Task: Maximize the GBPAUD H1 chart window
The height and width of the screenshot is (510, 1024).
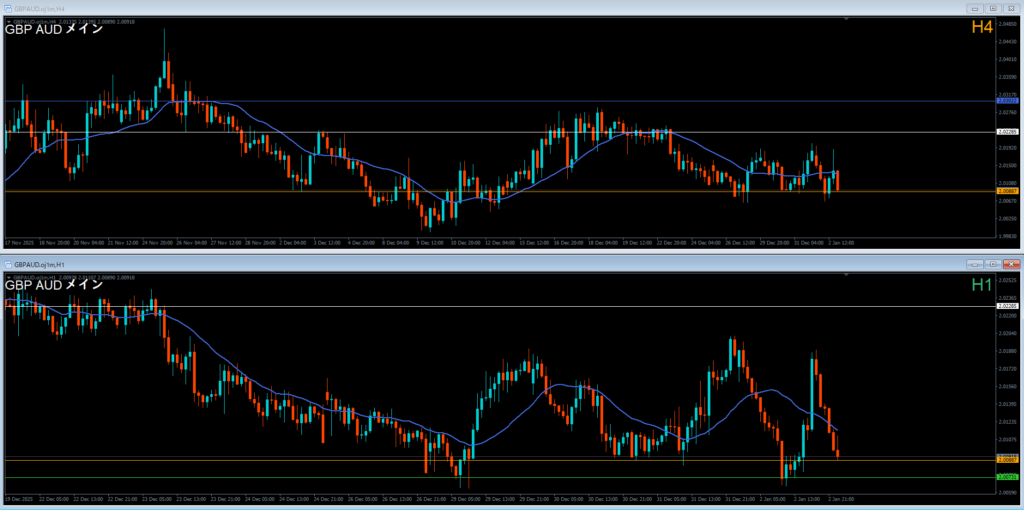Action: coord(991,264)
